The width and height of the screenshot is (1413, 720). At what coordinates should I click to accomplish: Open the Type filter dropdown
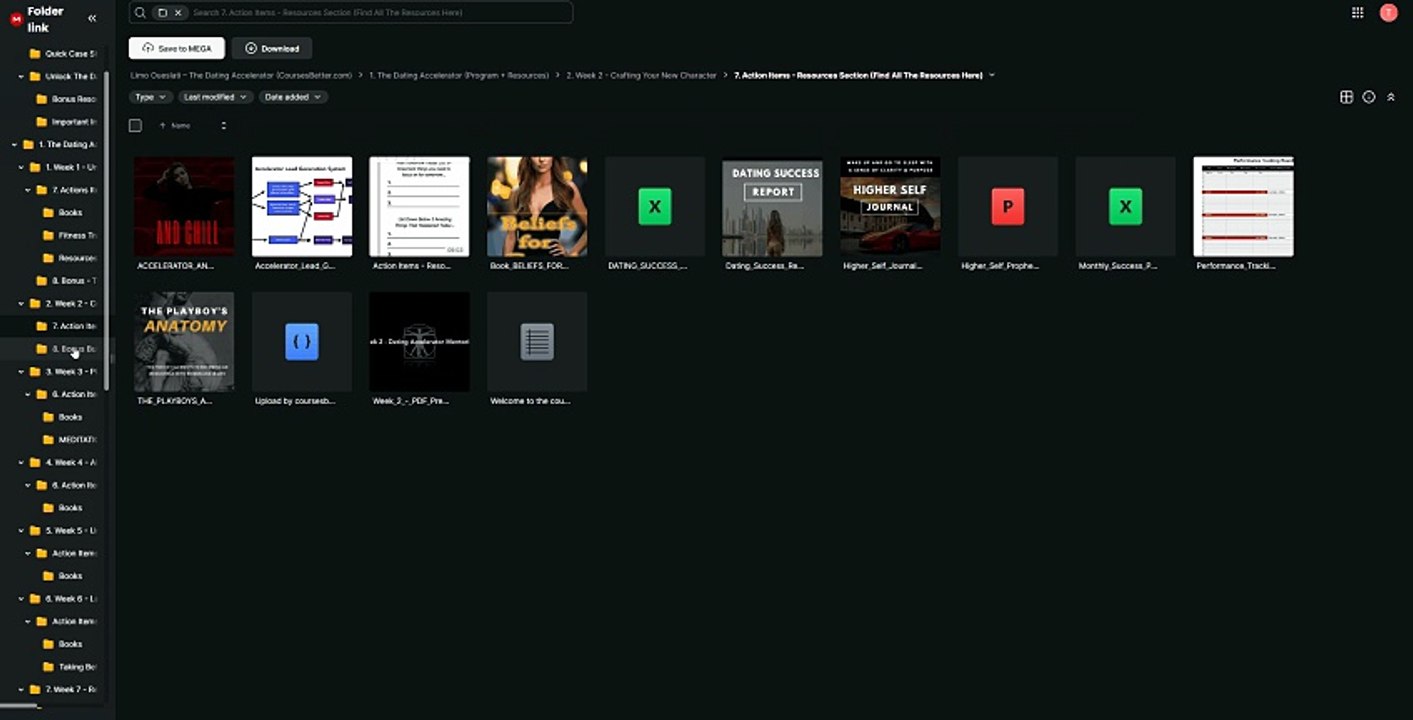point(151,97)
